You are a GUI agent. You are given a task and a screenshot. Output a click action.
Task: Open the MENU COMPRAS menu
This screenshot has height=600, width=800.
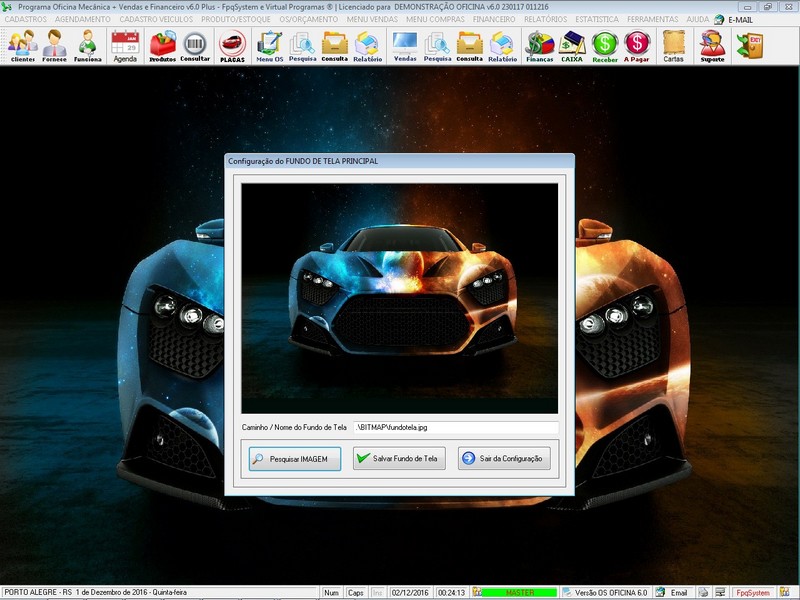(435, 19)
